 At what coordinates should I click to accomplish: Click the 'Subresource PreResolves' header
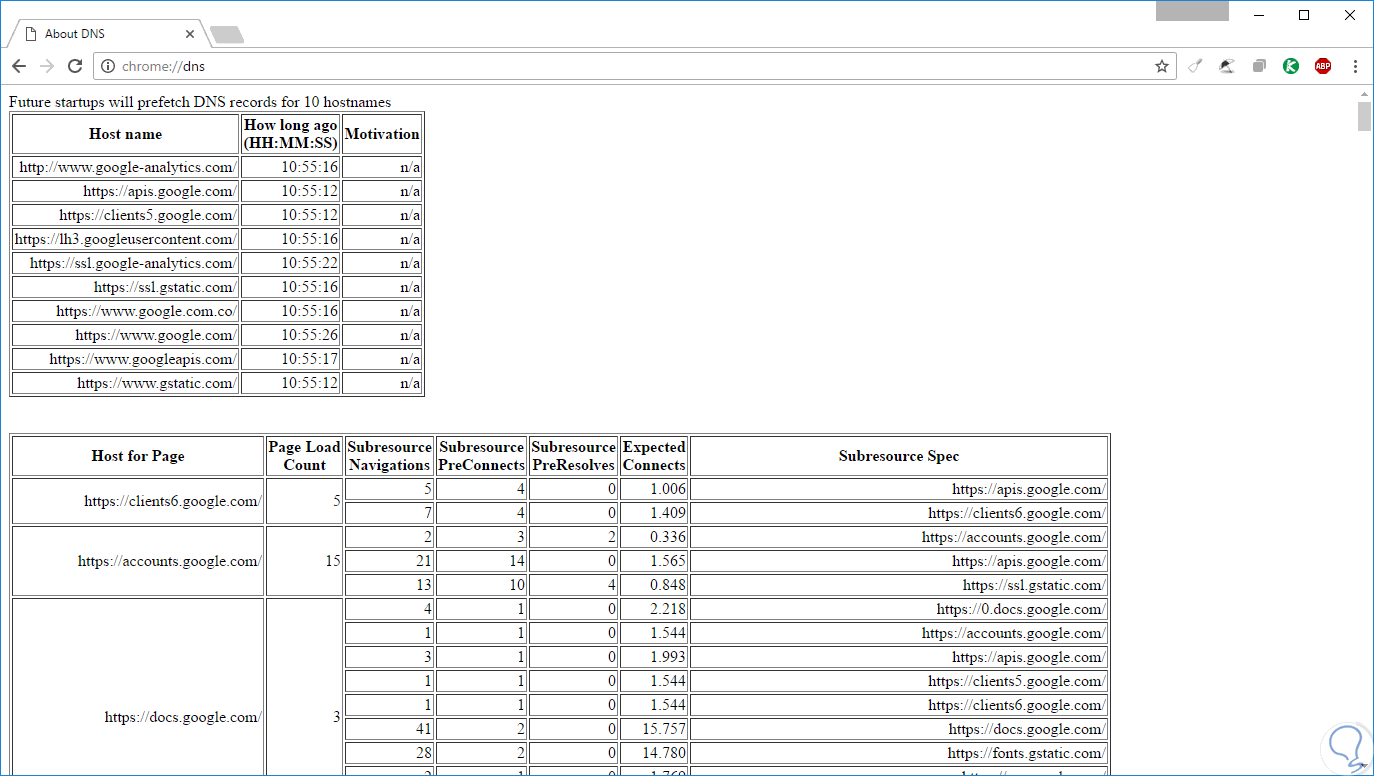point(574,456)
